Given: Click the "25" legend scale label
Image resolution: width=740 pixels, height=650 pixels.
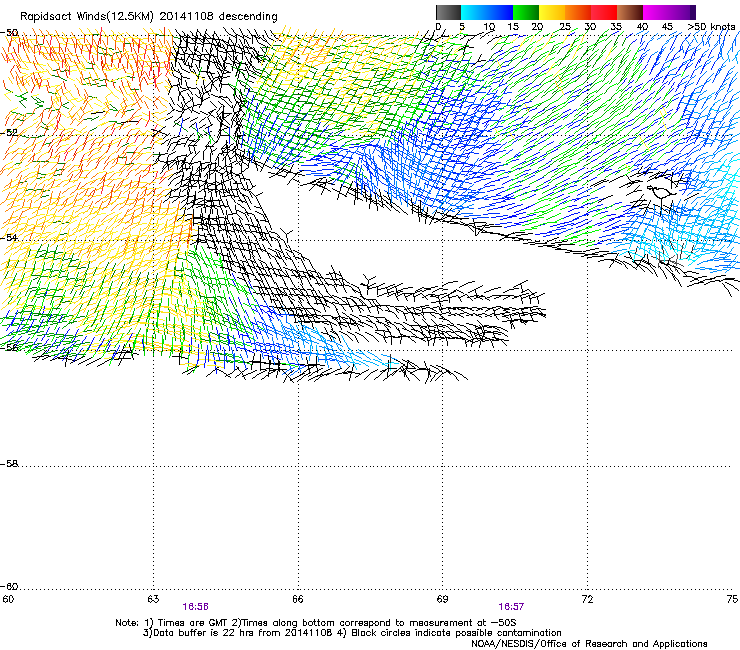Looking at the screenshot, I should (x=565, y=27).
